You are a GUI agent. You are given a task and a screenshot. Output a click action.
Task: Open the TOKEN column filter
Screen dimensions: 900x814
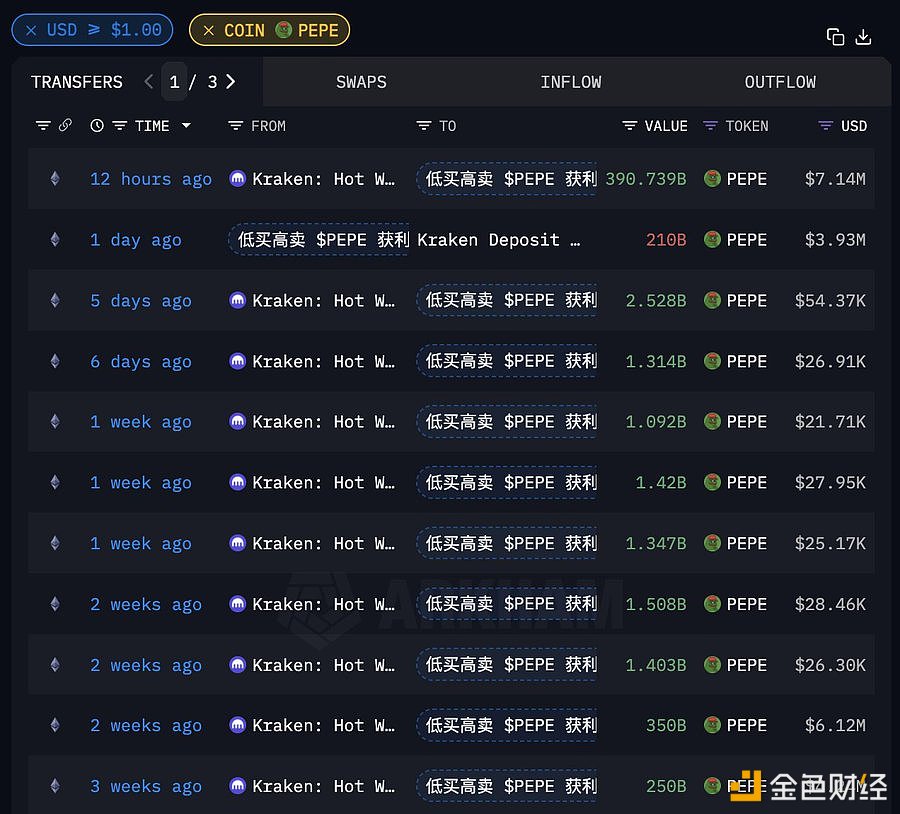click(x=710, y=126)
